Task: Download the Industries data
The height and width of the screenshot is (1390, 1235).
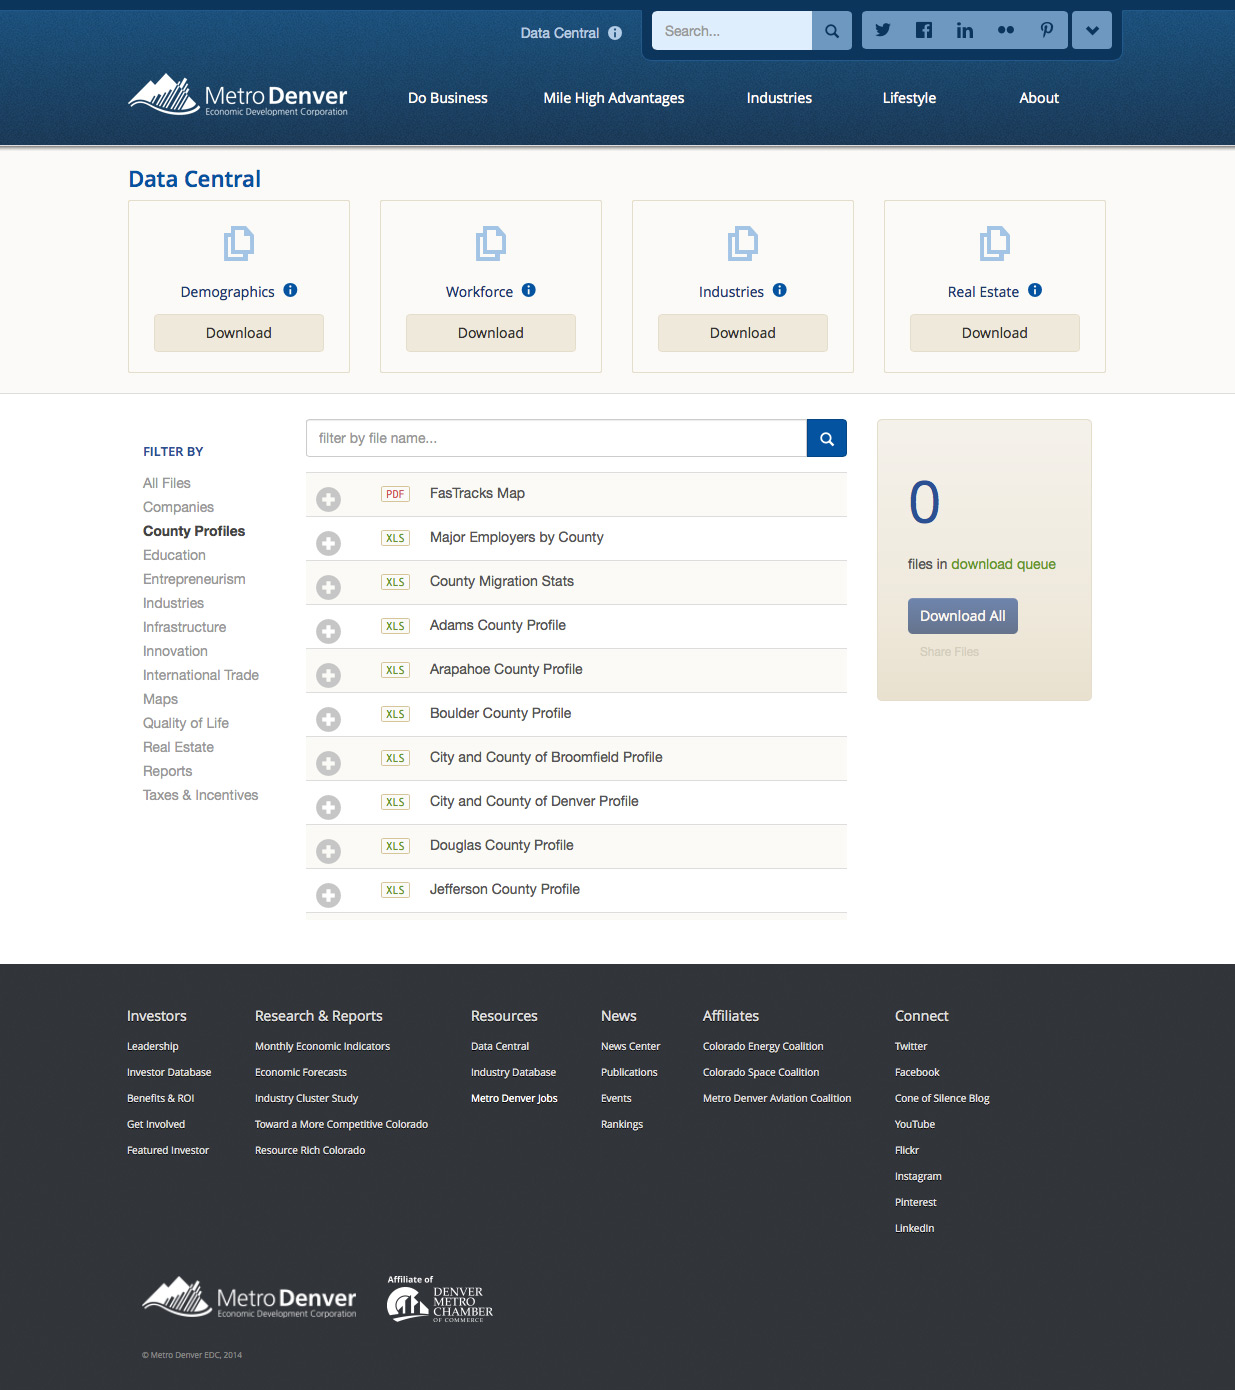Action: [x=743, y=333]
